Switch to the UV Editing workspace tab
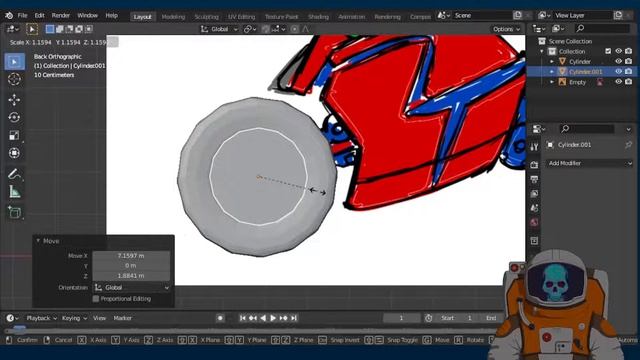Viewport: 640px width, 360px height. (x=241, y=17)
